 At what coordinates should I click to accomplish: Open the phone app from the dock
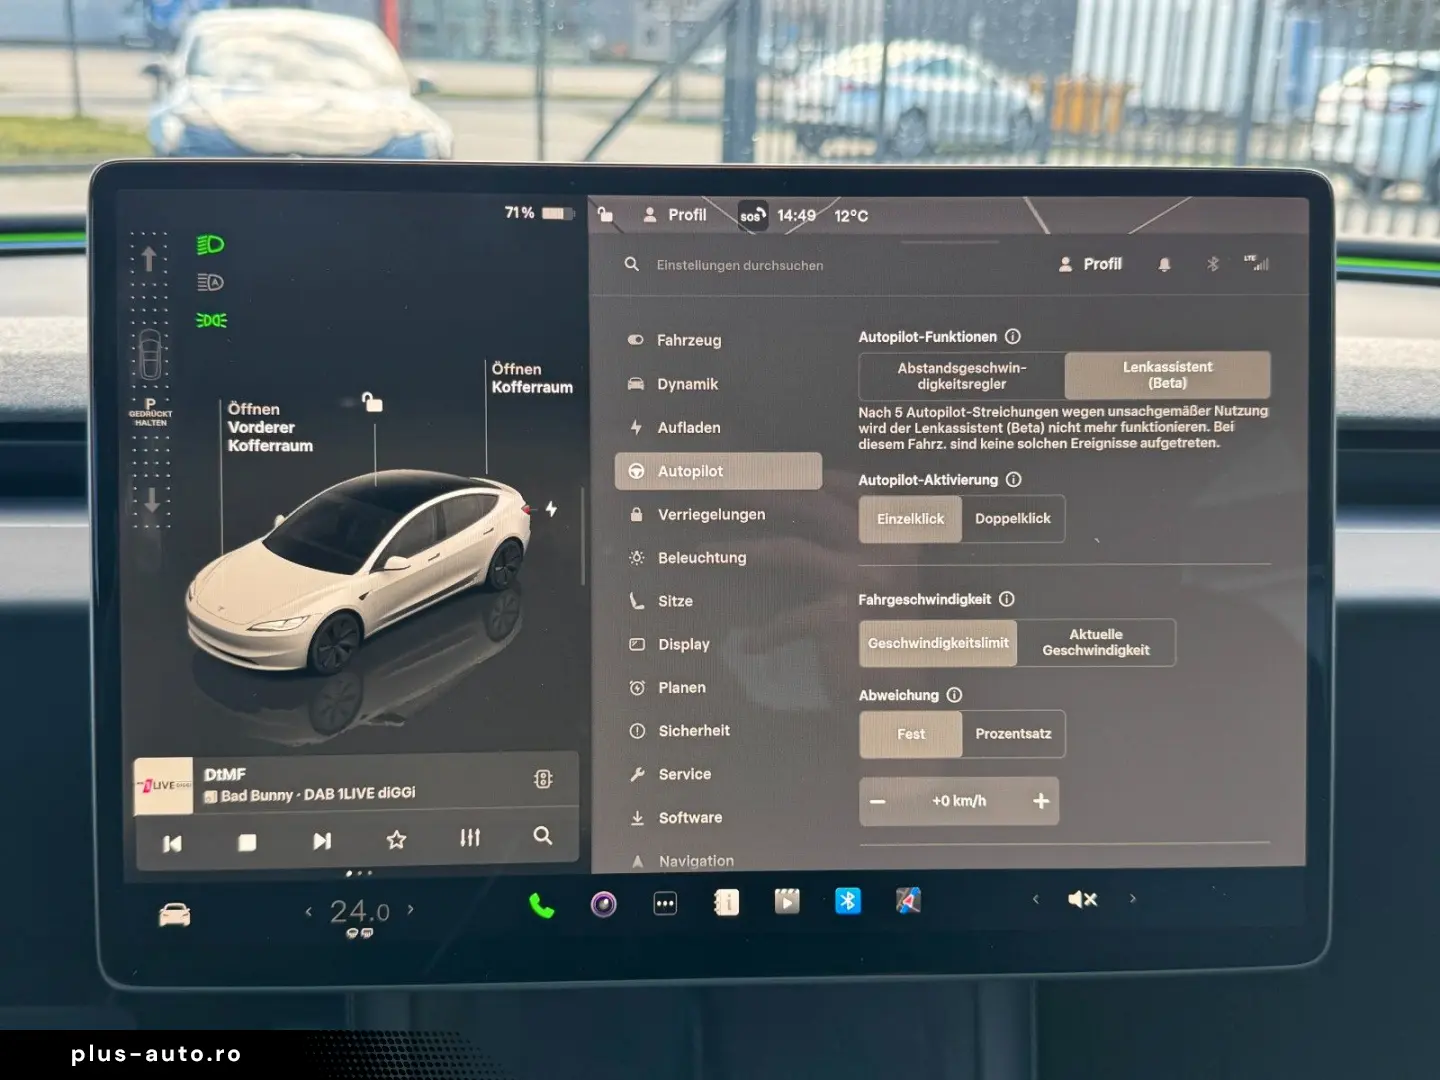[541, 903]
